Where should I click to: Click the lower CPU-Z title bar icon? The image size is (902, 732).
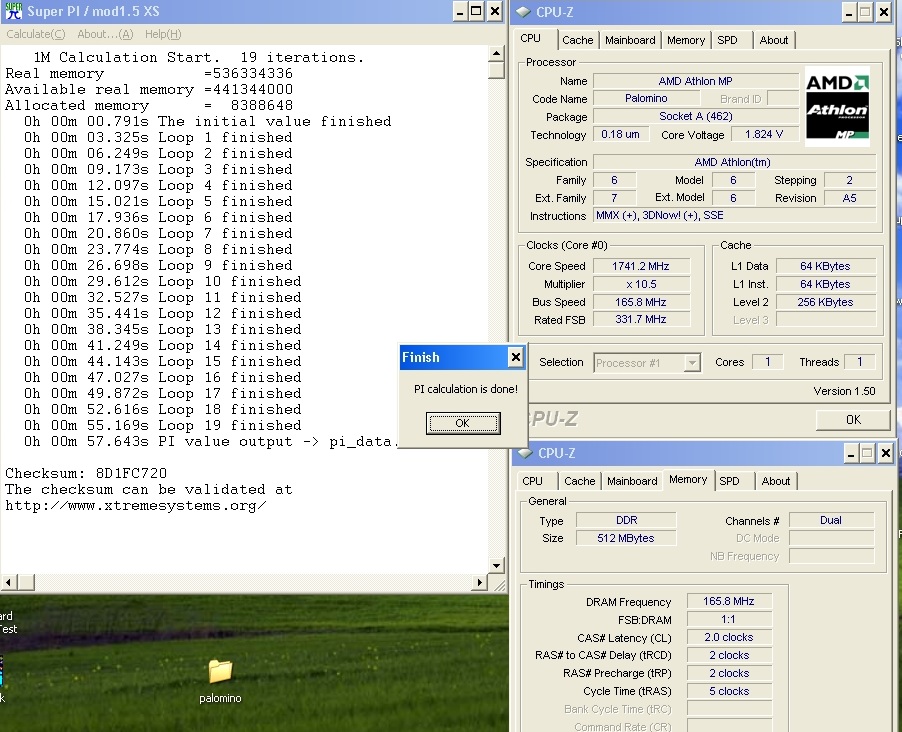(x=526, y=453)
